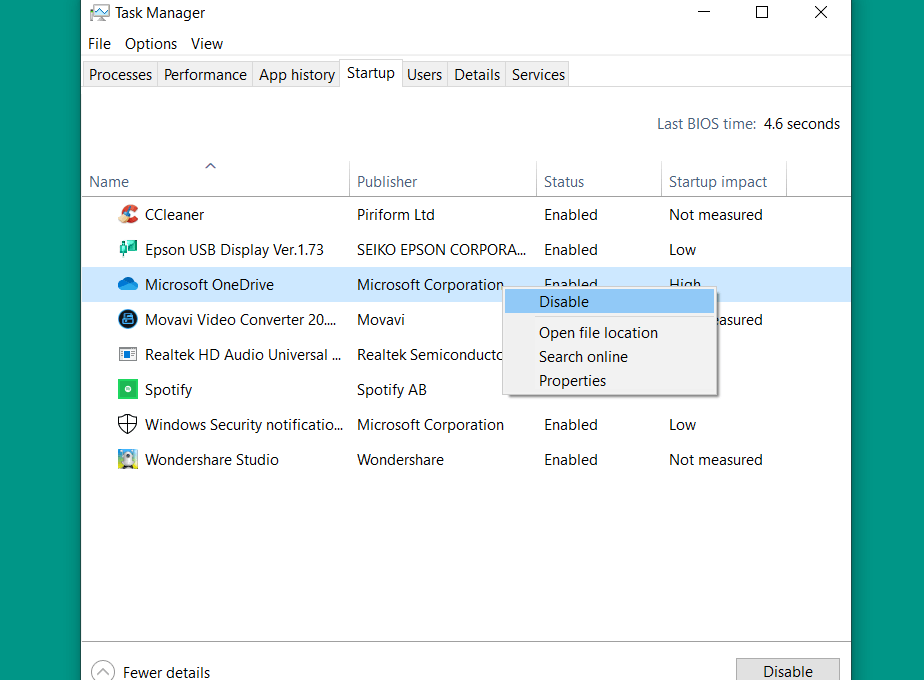Sort by the Publisher column header
The image size is (924, 680).
click(x=443, y=181)
